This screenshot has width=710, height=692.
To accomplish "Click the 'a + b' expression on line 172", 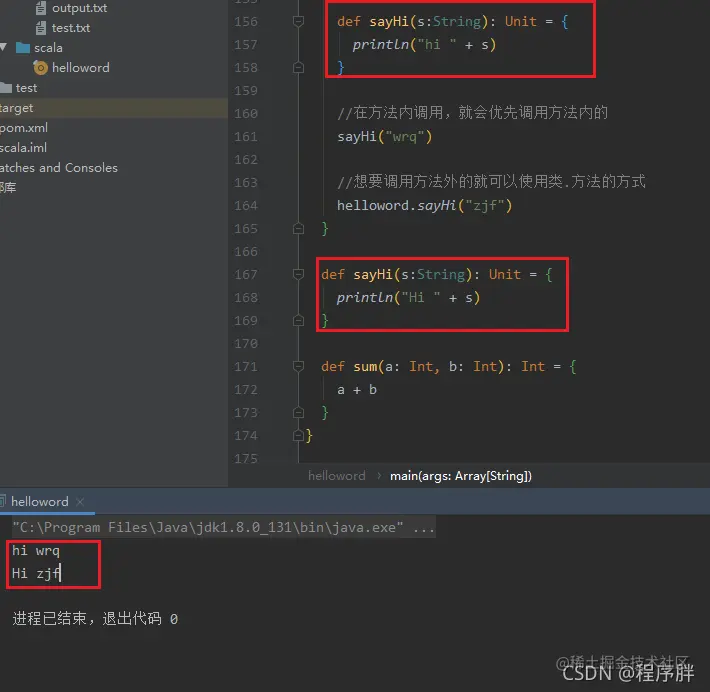I will pos(357,389).
